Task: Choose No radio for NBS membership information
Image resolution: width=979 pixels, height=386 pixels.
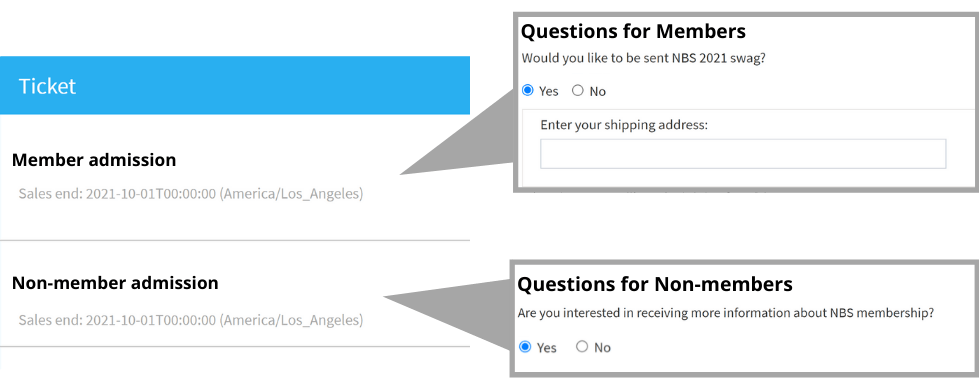Action: coord(582,347)
